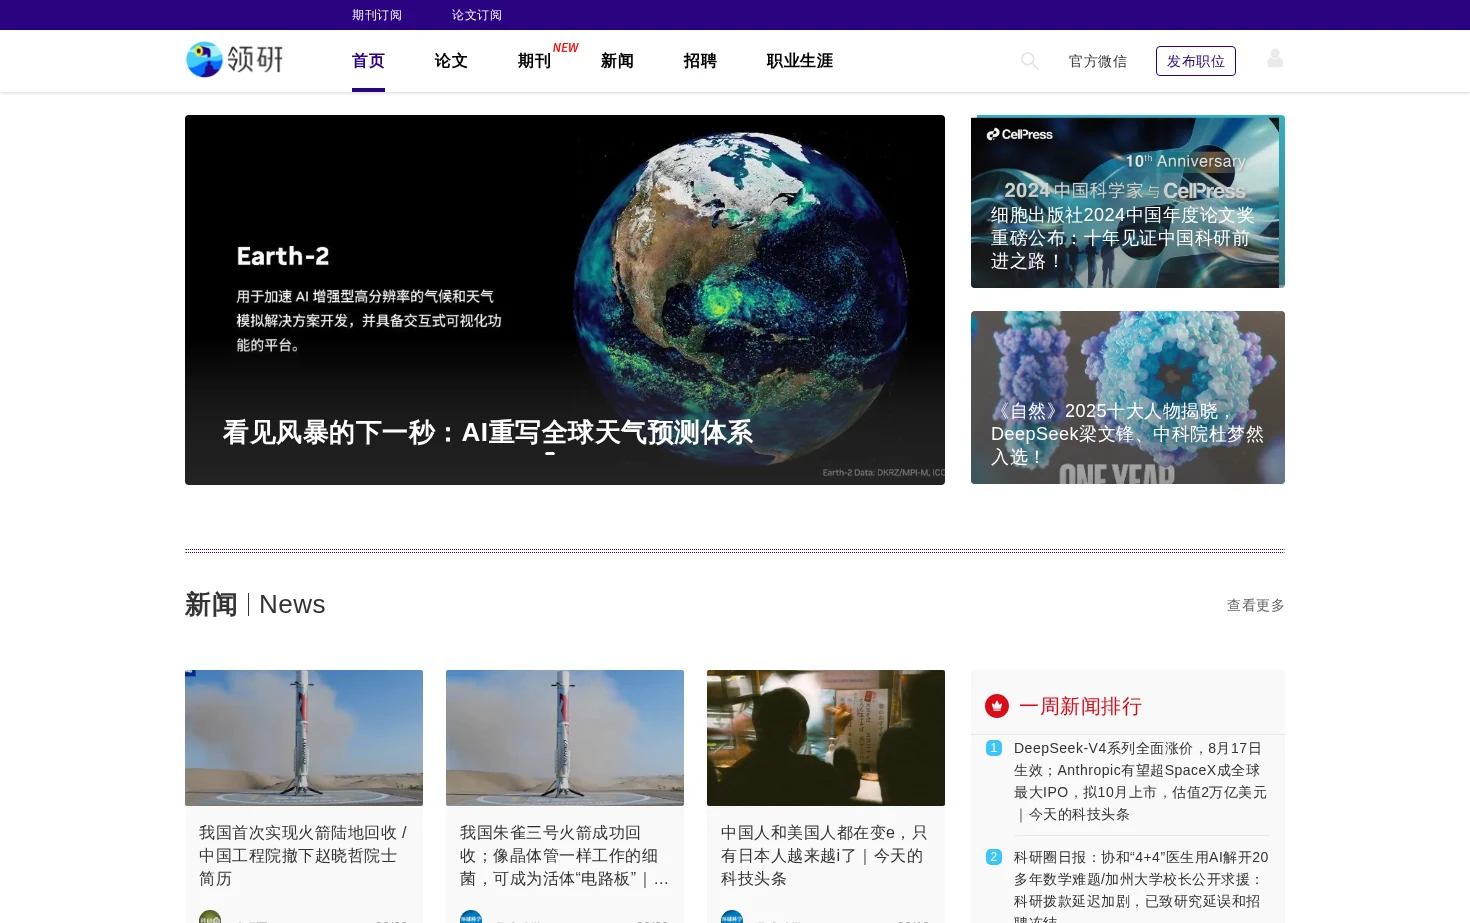Click the 一周新闻排行 heading
Viewport: 1470px width, 923px height.
pyautogui.click(x=1080, y=706)
